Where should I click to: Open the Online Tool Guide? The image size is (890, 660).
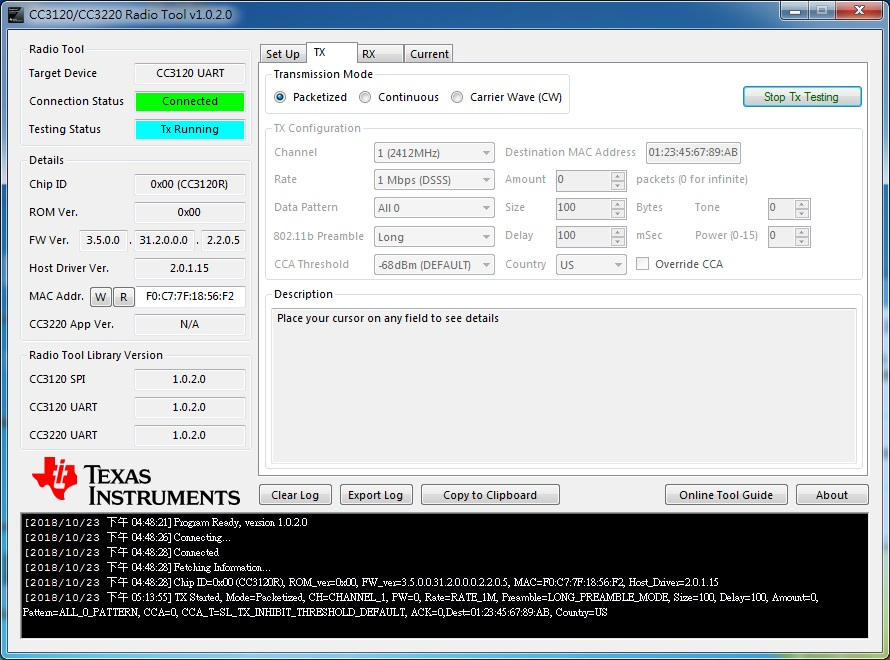726,495
